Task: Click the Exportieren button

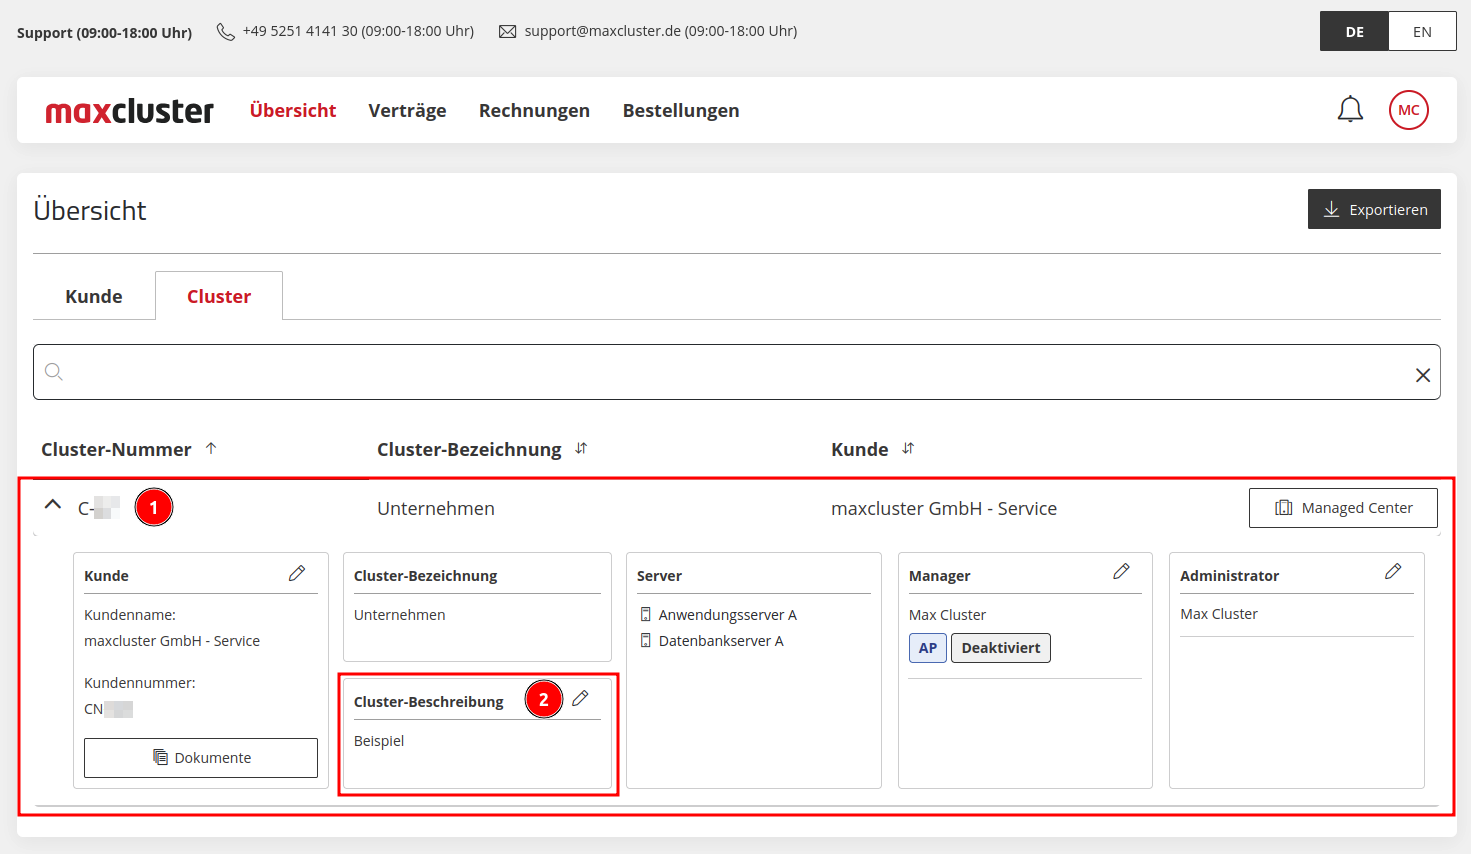Action: [1374, 209]
